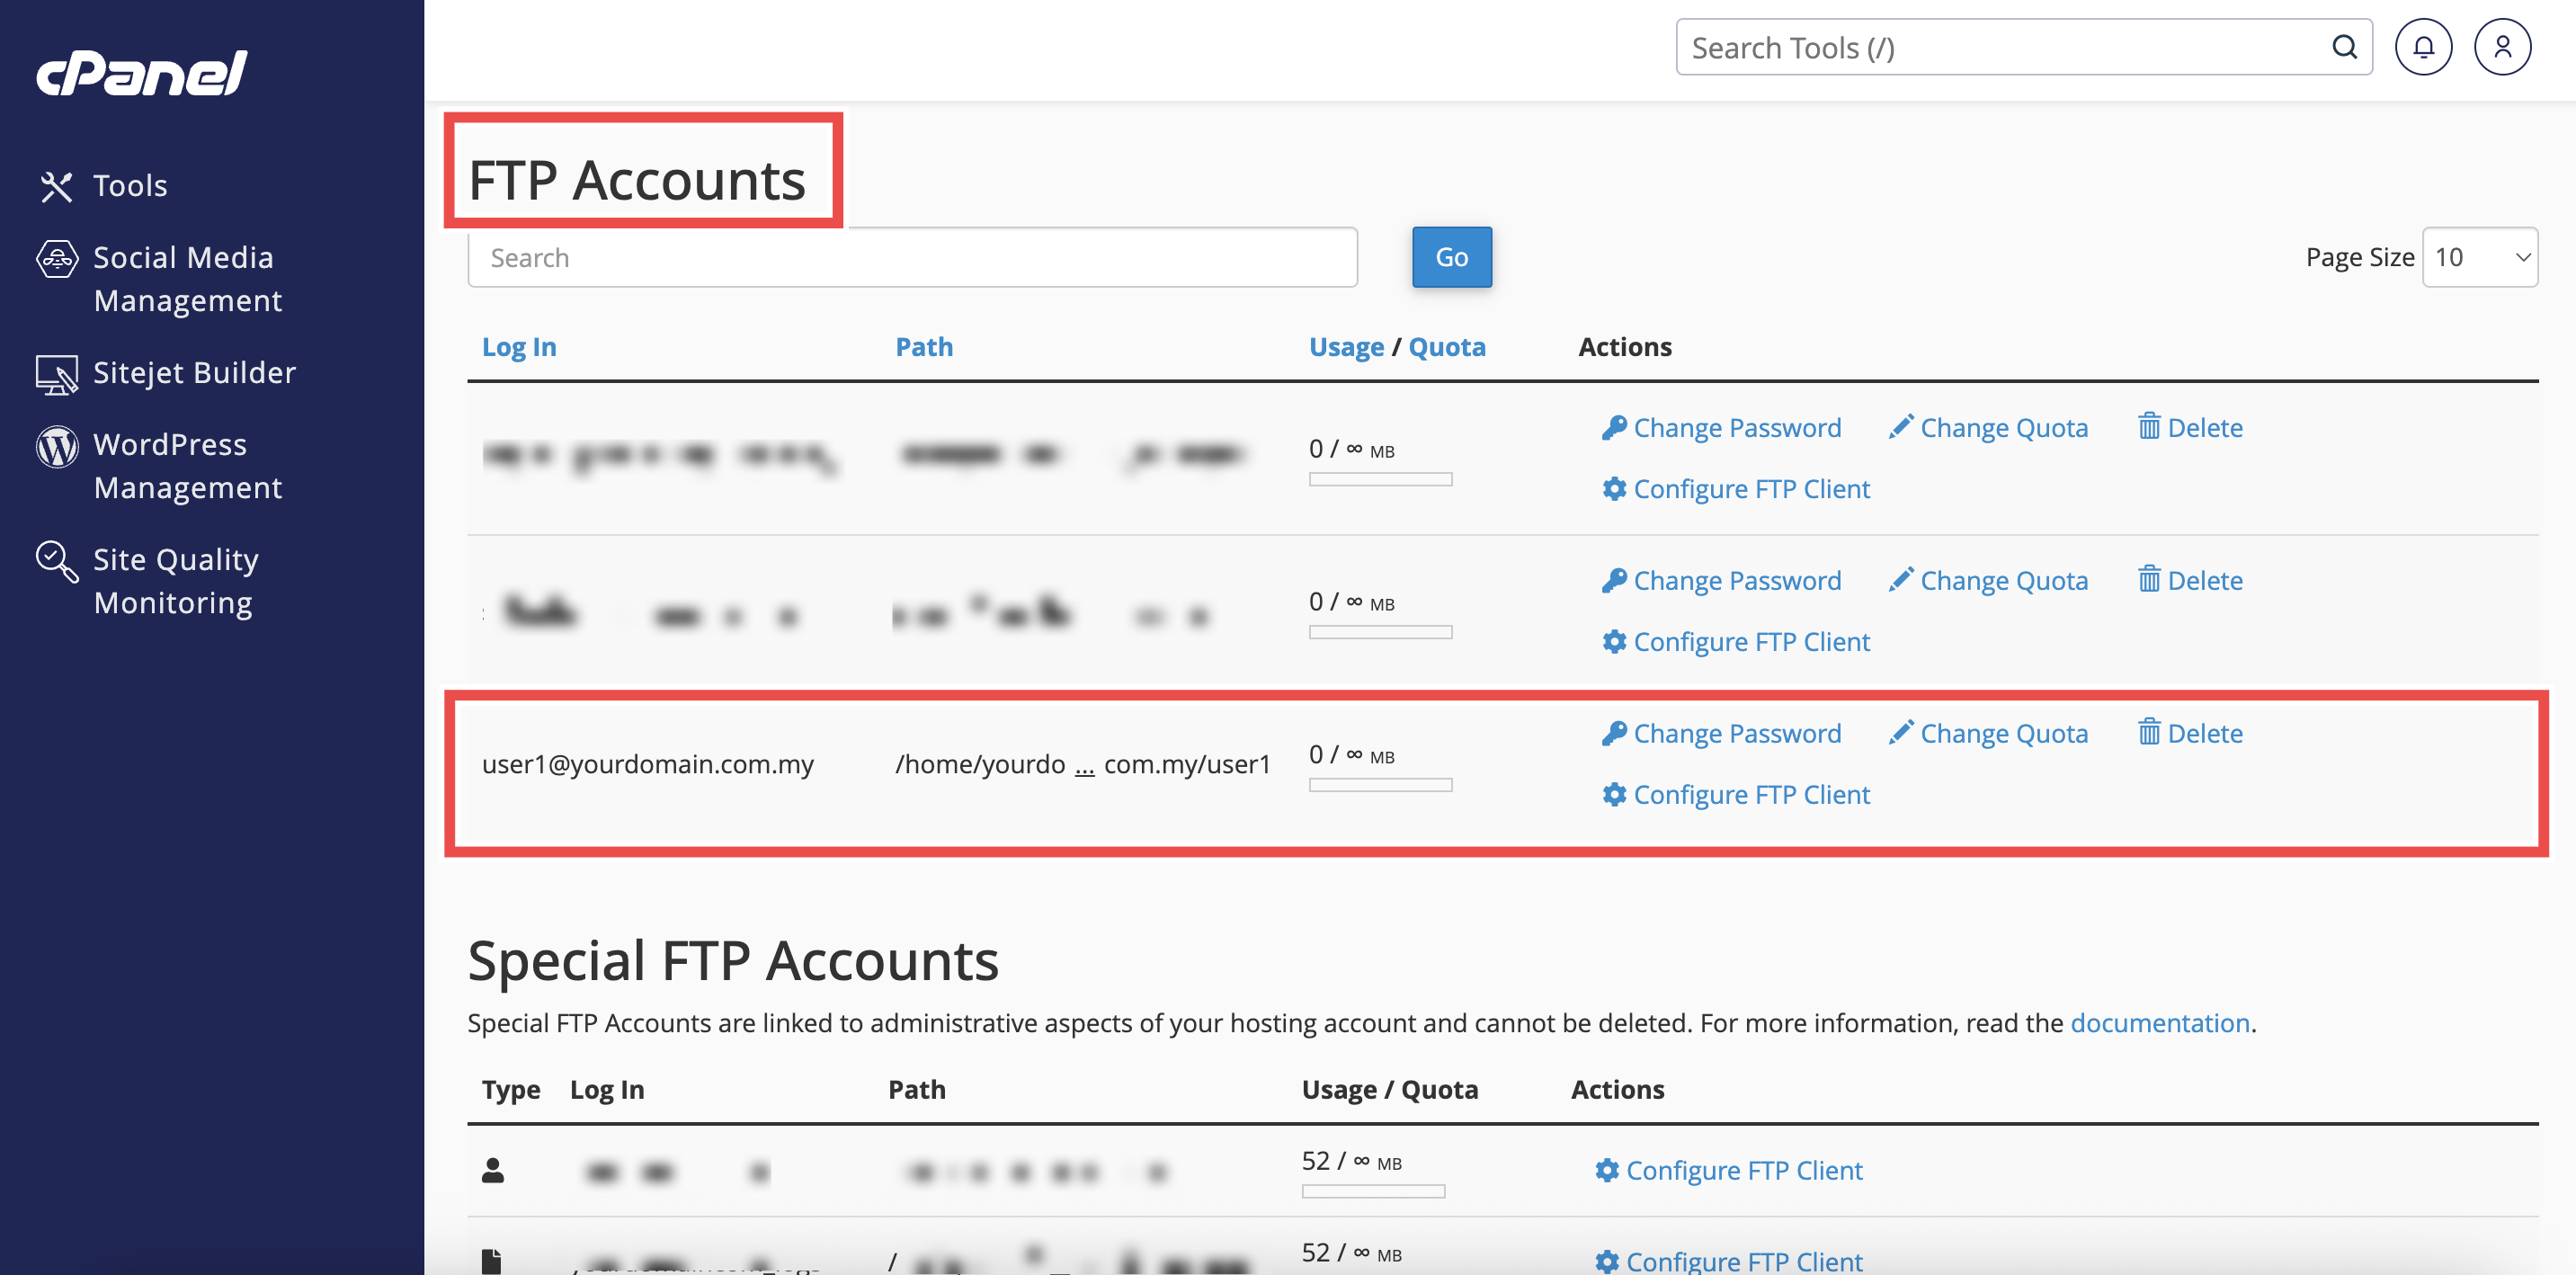
Task: Open WordPress Management in the sidebar
Action: tap(188, 466)
